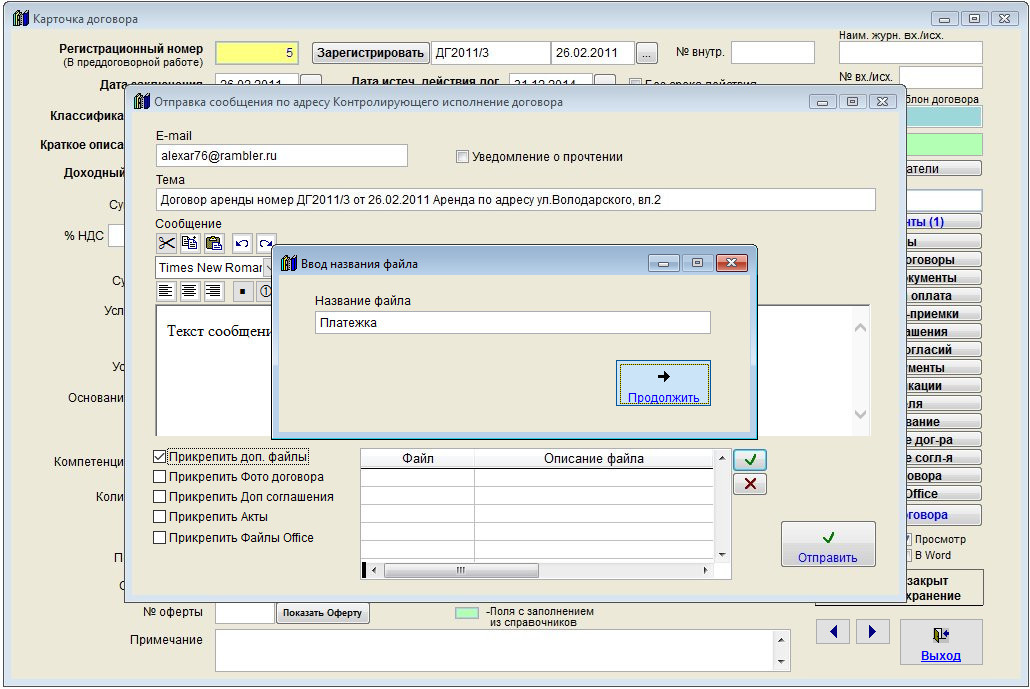Go to next record with right arrow
1030x689 pixels.
pos(872,632)
